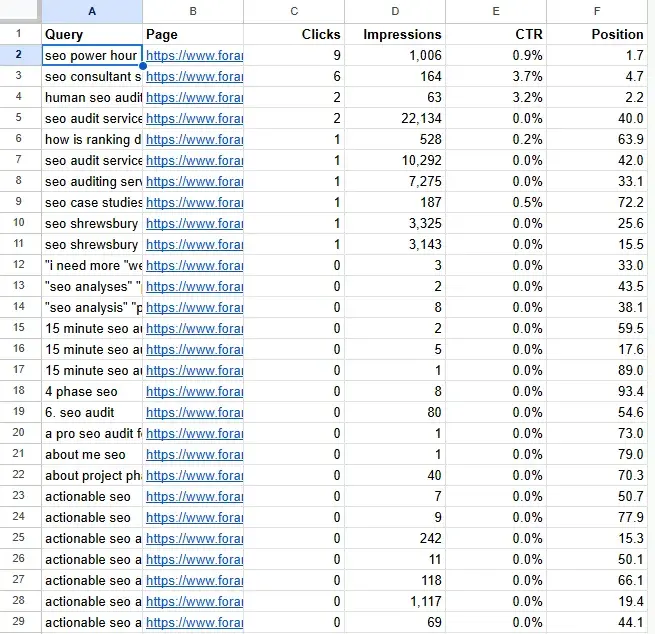Select the cell showing 10,292 impressions

pos(396,160)
